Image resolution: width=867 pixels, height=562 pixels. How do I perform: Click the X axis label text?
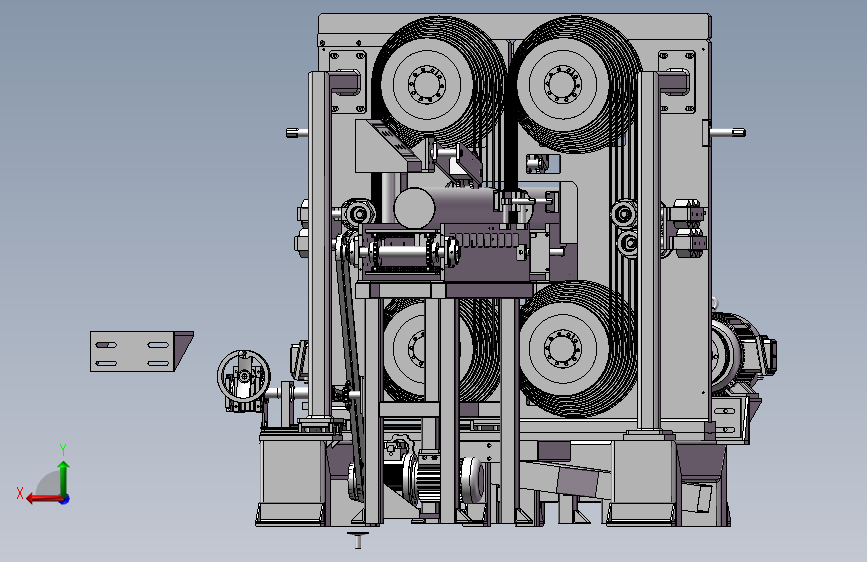point(20,493)
